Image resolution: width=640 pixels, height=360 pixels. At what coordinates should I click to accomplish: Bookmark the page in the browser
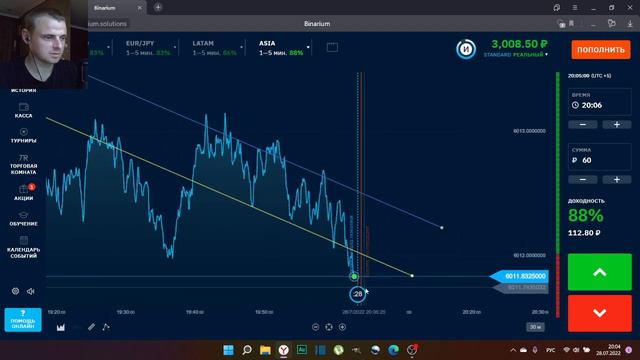click(x=571, y=24)
